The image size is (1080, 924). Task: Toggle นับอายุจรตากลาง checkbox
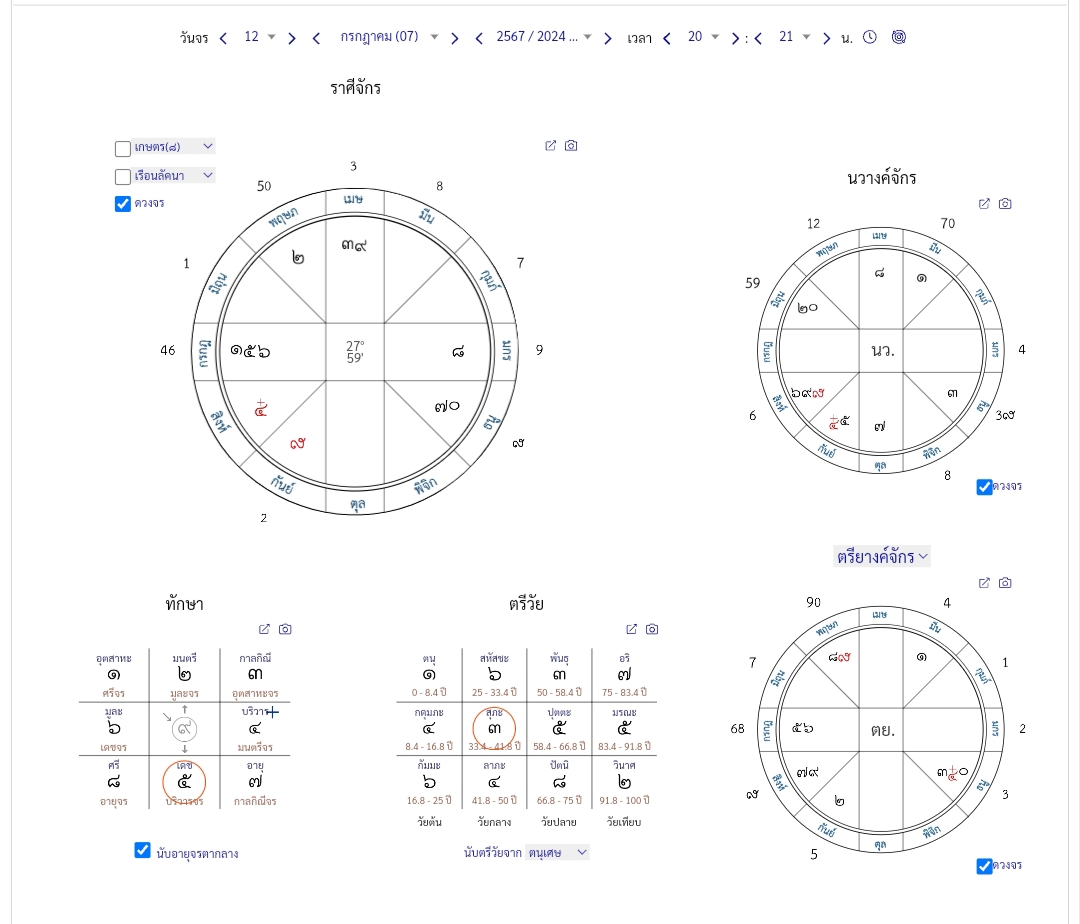click(143, 850)
